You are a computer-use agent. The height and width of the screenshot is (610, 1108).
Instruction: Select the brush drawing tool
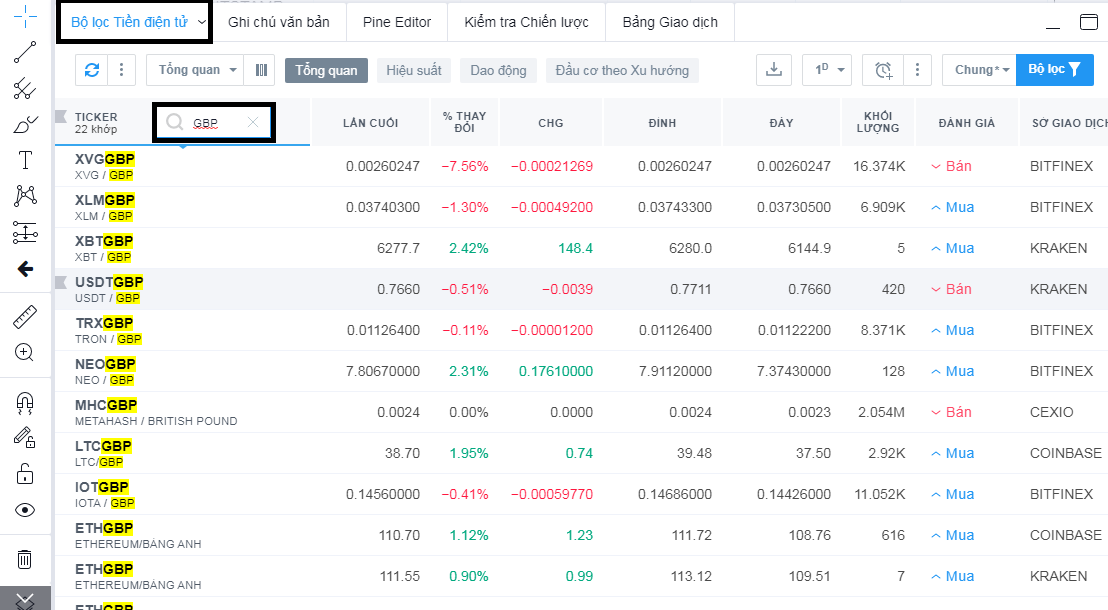25,125
